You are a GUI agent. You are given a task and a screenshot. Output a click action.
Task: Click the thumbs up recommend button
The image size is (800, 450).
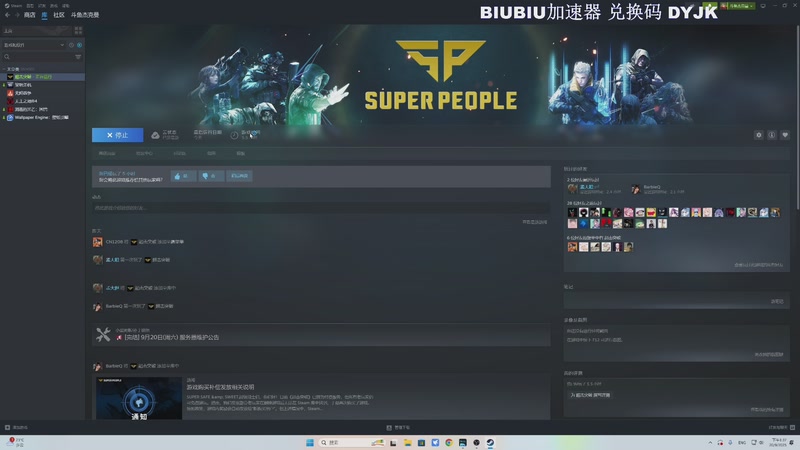tap(183, 176)
